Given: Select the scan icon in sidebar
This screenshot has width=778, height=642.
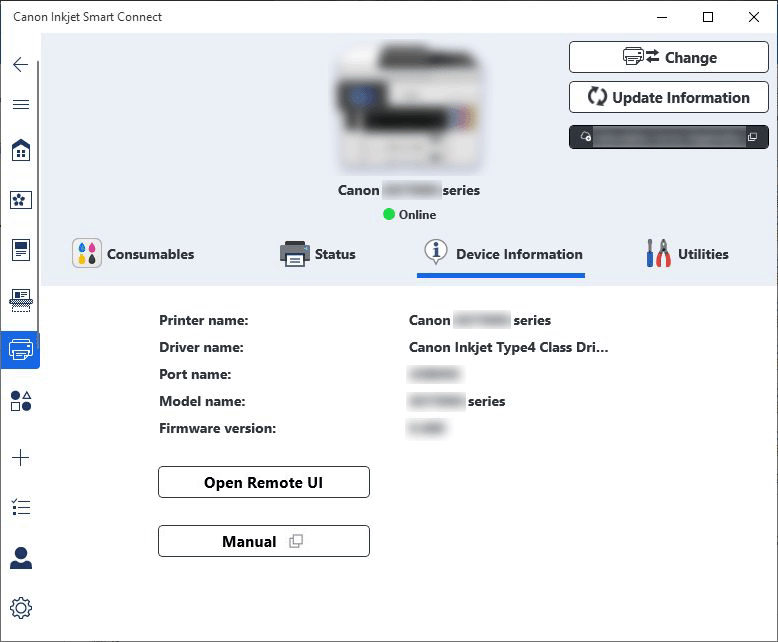Looking at the screenshot, I should tap(20, 299).
